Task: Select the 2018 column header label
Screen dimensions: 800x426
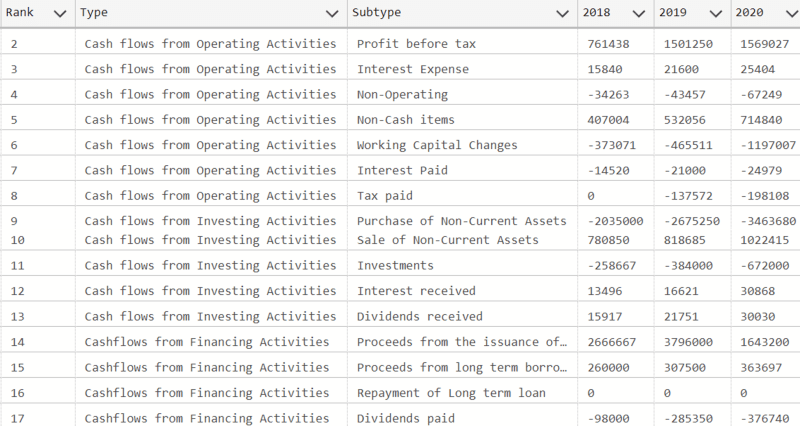Action: (x=596, y=12)
